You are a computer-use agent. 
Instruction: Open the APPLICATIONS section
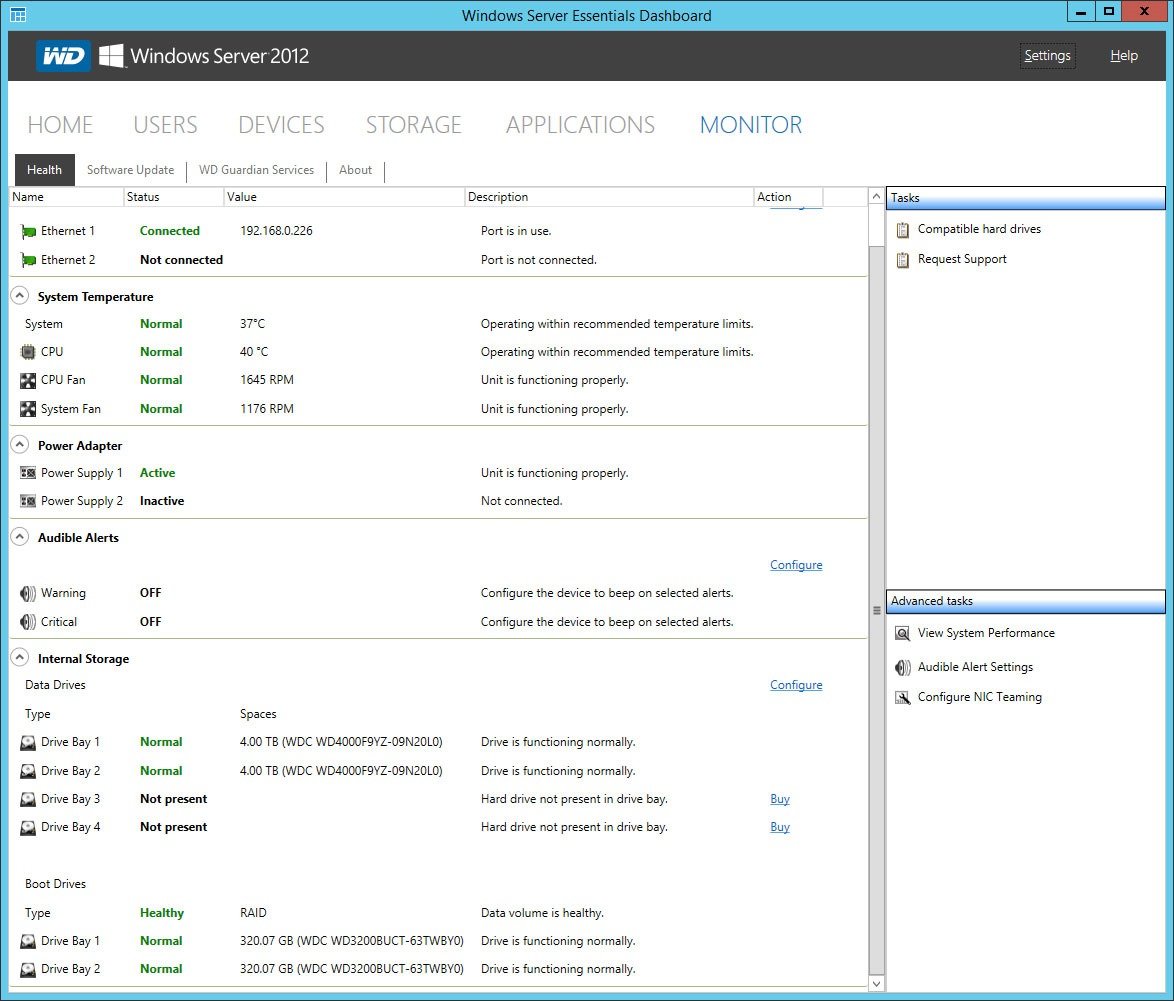[x=580, y=124]
